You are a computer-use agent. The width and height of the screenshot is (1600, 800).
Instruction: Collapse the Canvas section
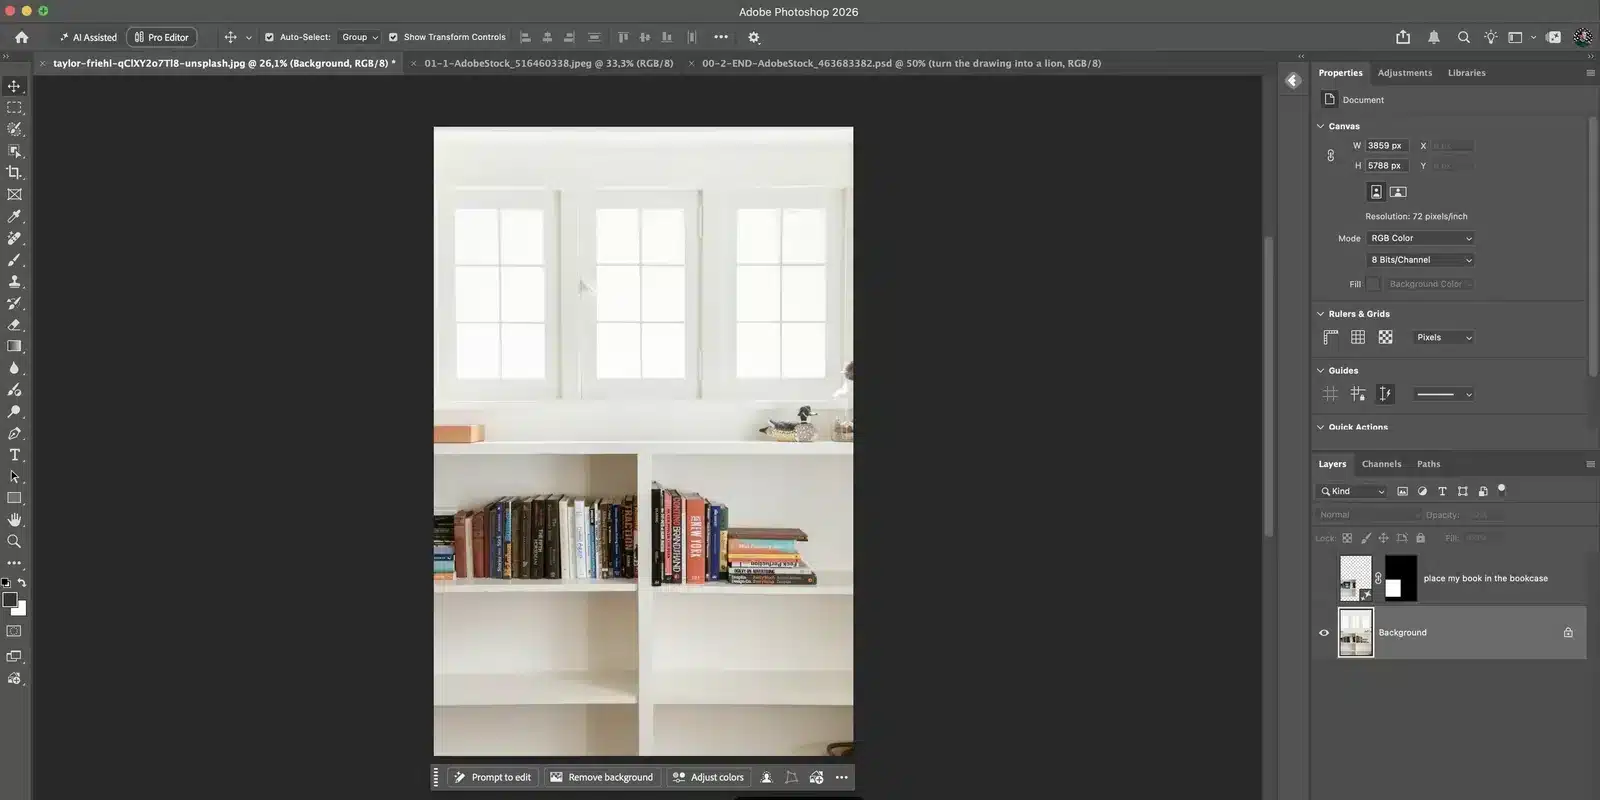click(1320, 126)
